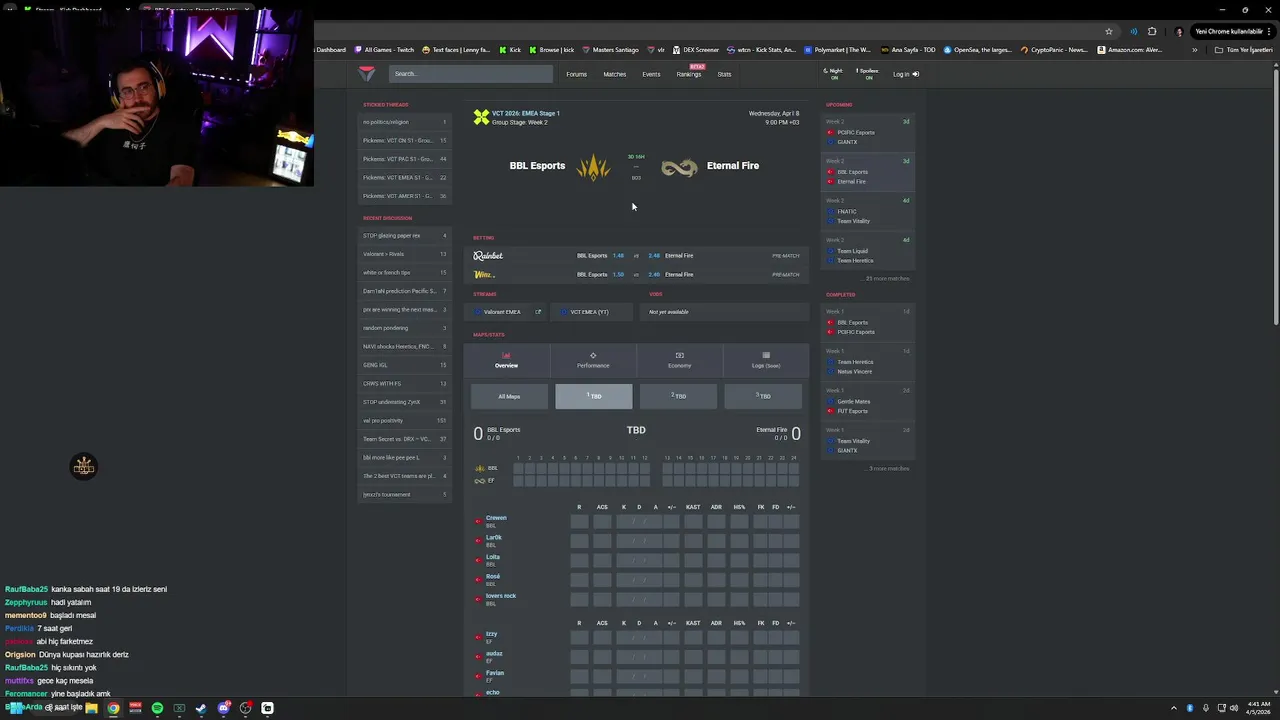Open Pickems: VCT EMEA S1 thread
Viewport: 1280px width, 720px height.
point(405,178)
